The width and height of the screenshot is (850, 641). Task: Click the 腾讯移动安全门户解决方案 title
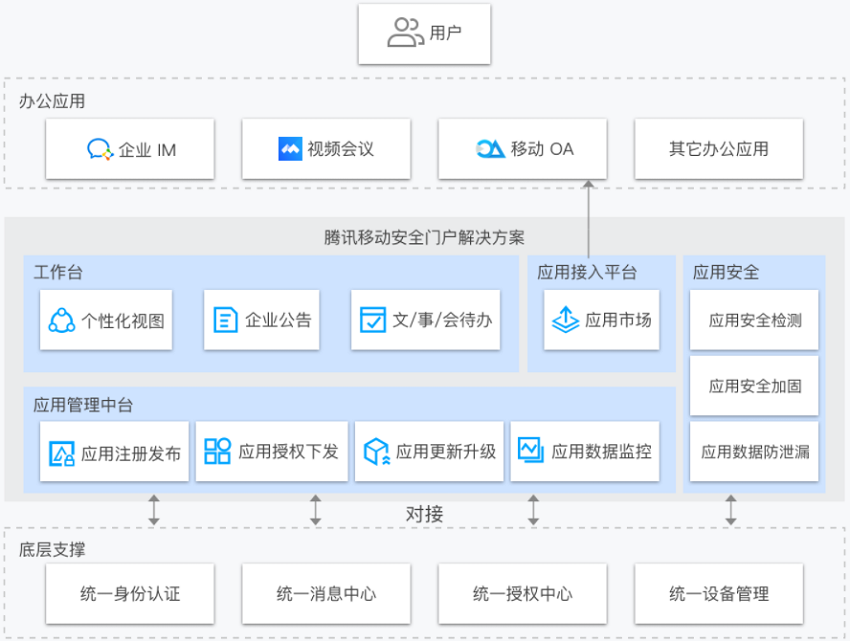pos(424,237)
